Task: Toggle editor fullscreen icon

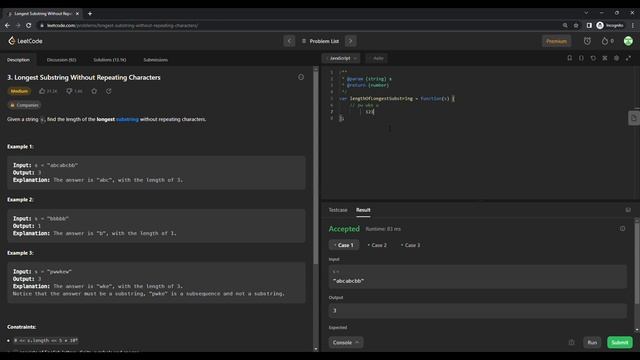Action: click(x=628, y=58)
